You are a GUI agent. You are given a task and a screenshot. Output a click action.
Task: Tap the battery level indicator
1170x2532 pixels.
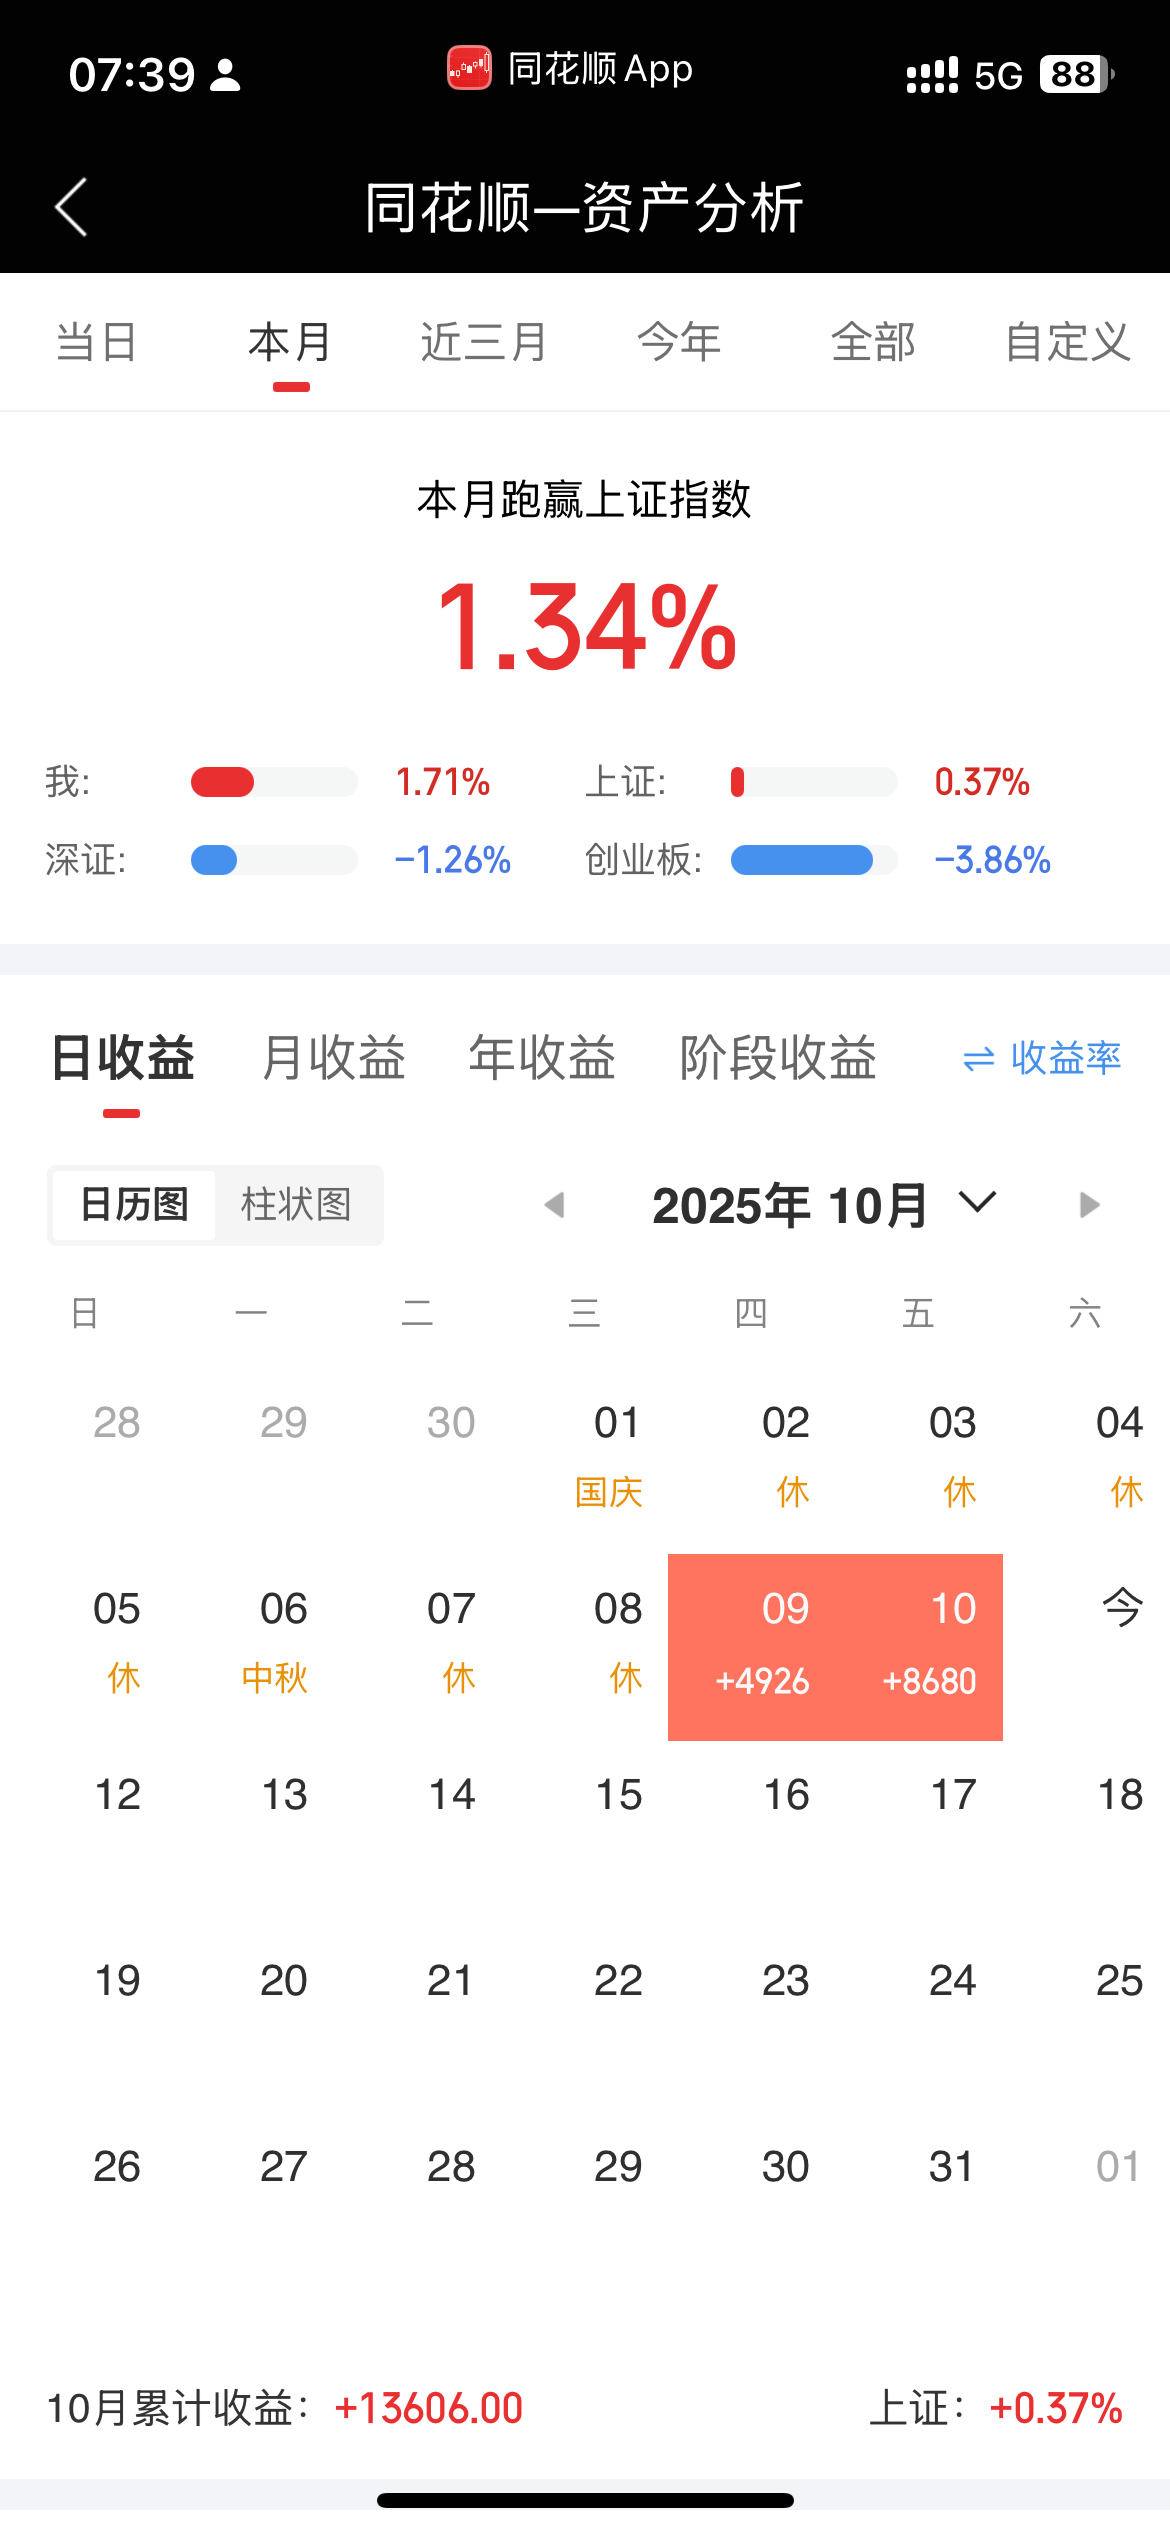coord(1076,75)
